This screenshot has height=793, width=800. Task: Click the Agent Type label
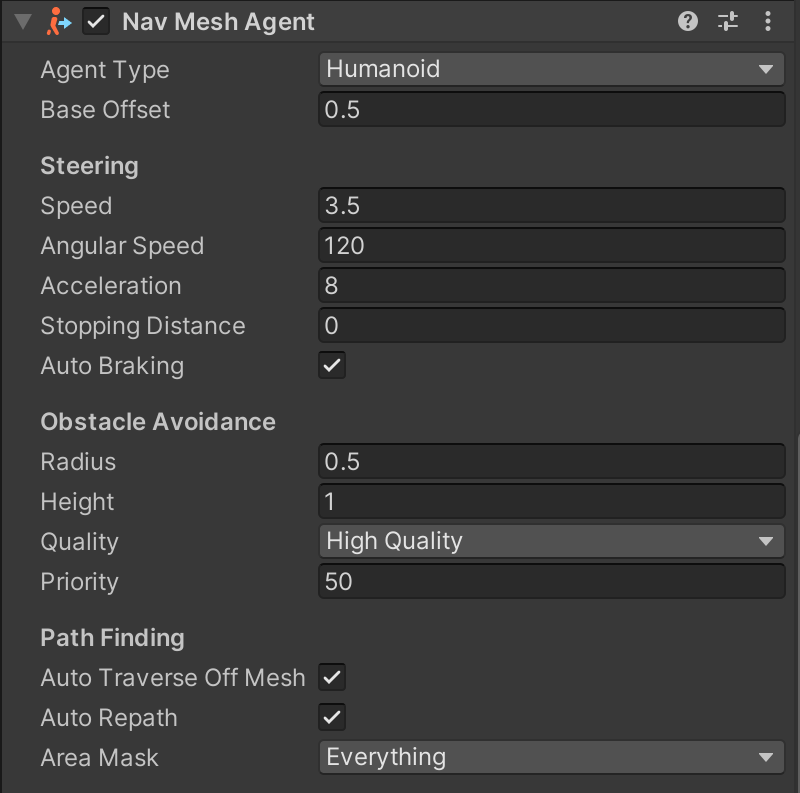[x=105, y=70]
